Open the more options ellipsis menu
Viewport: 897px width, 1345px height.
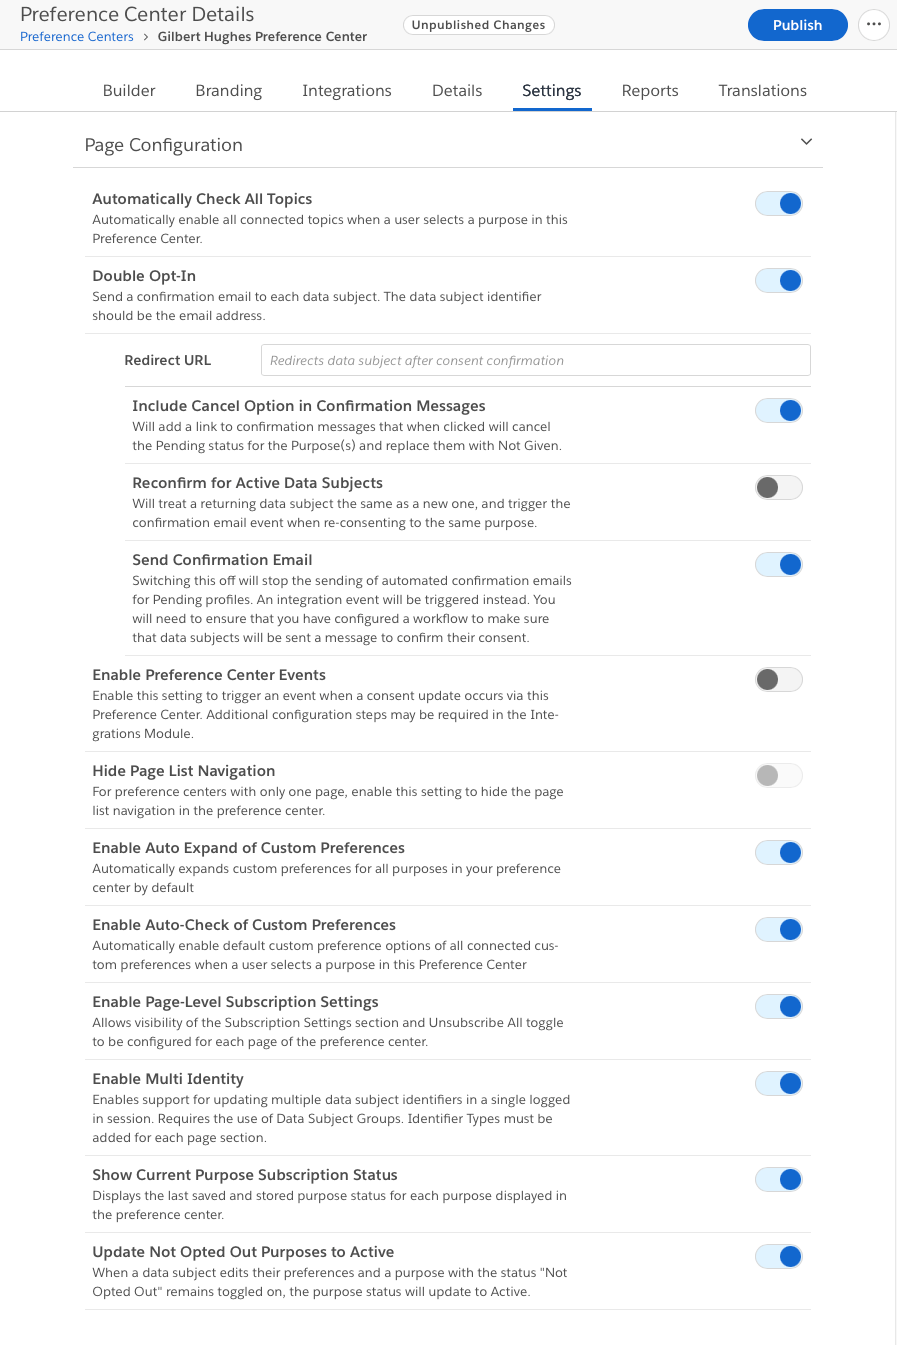[x=873, y=25]
